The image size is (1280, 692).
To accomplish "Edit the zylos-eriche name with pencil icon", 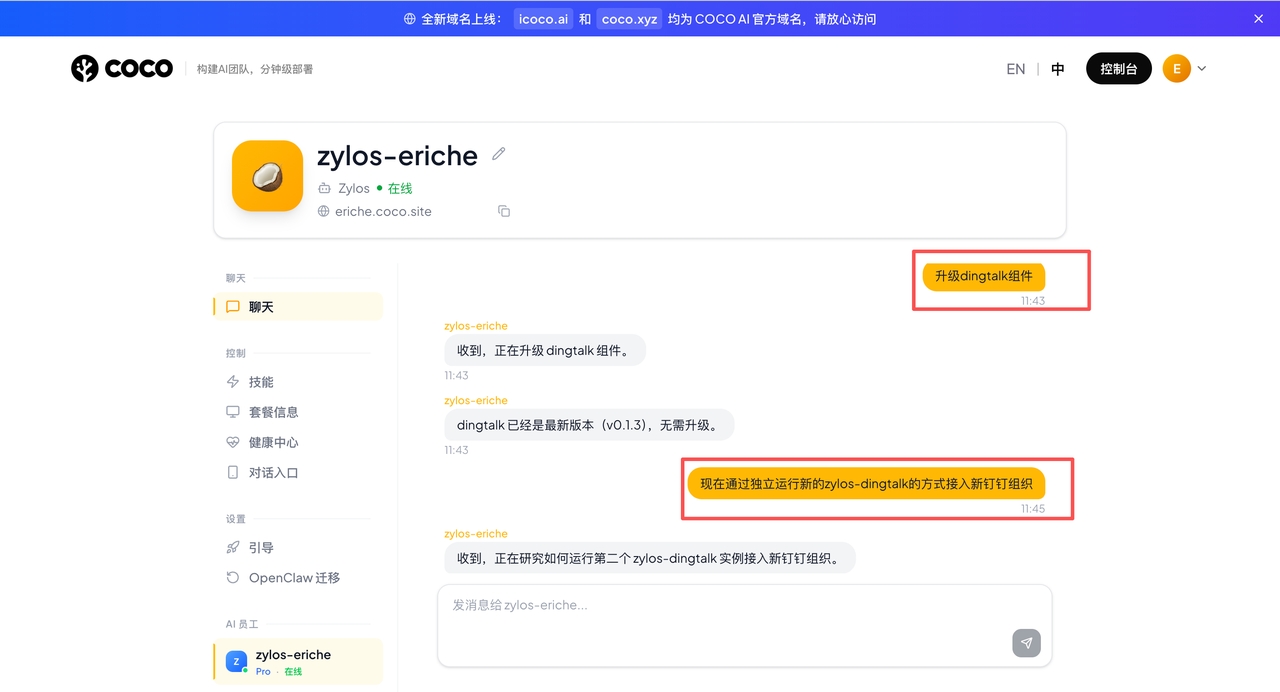I will pyautogui.click(x=499, y=154).
